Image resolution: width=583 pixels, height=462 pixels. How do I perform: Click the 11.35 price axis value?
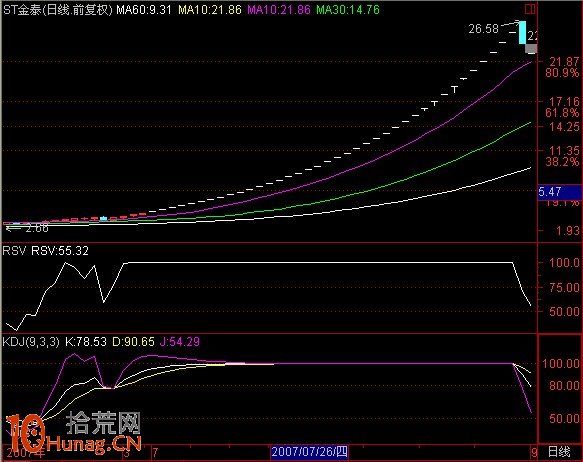[564, 151]
